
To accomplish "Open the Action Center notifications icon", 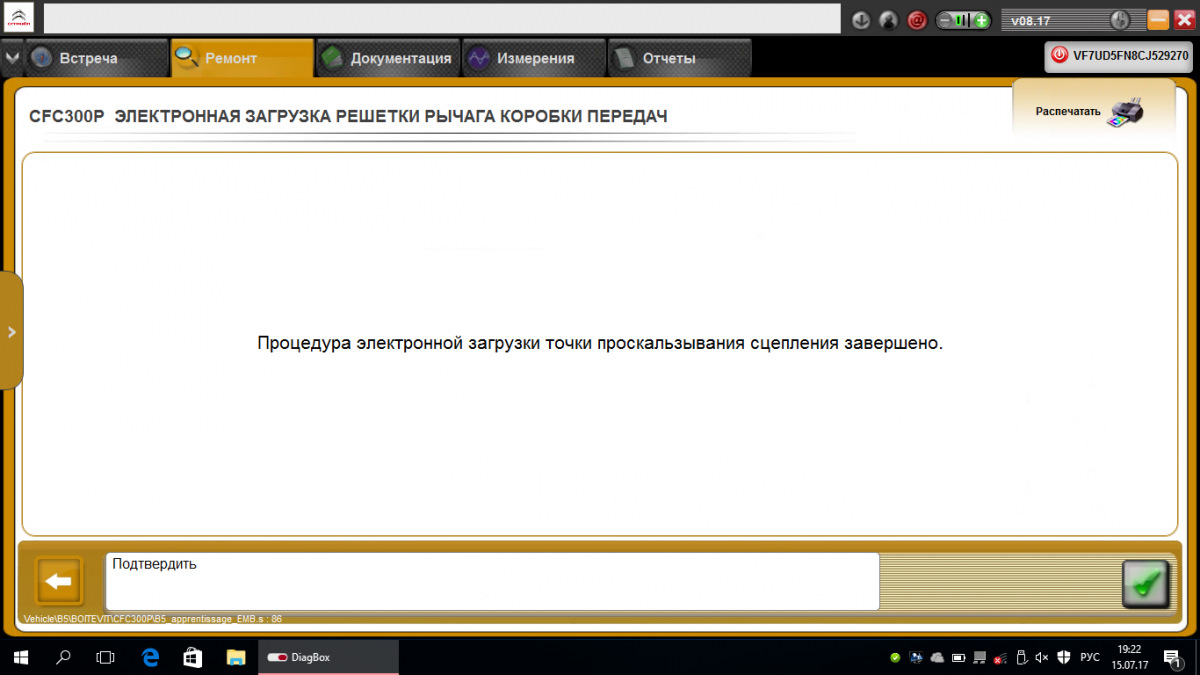I will click(x=1175, y=657).
